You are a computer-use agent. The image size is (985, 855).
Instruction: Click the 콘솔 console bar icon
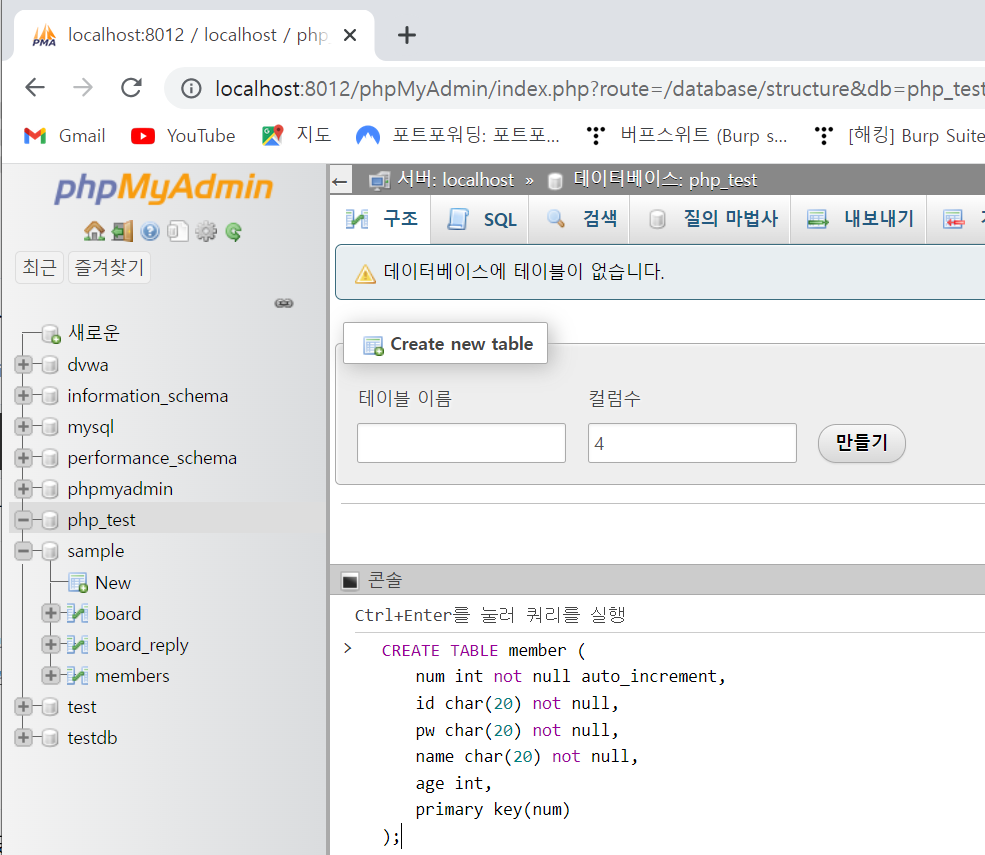[x=350, y=581]
